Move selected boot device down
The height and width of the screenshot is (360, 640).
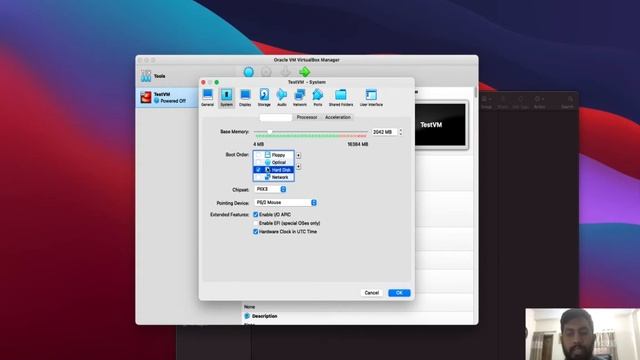(x=298, y=167)
